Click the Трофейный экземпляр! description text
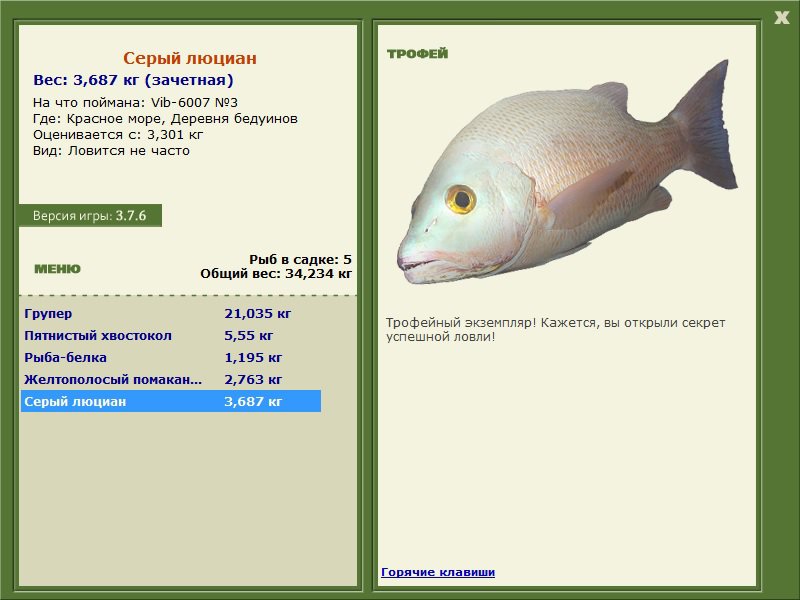The height and width of the screenshot is (600, 800). pyautogui.click(x=555, y=330)
